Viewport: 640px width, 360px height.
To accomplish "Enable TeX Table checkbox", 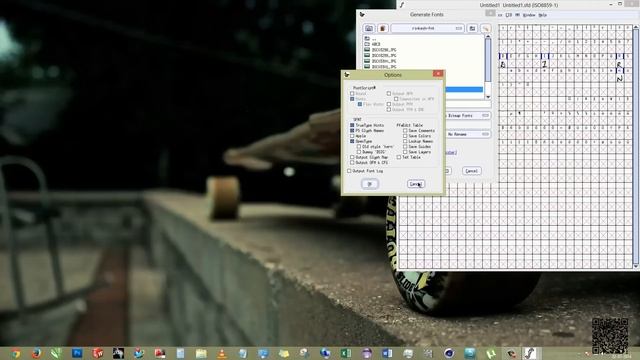I will (399, 157).
